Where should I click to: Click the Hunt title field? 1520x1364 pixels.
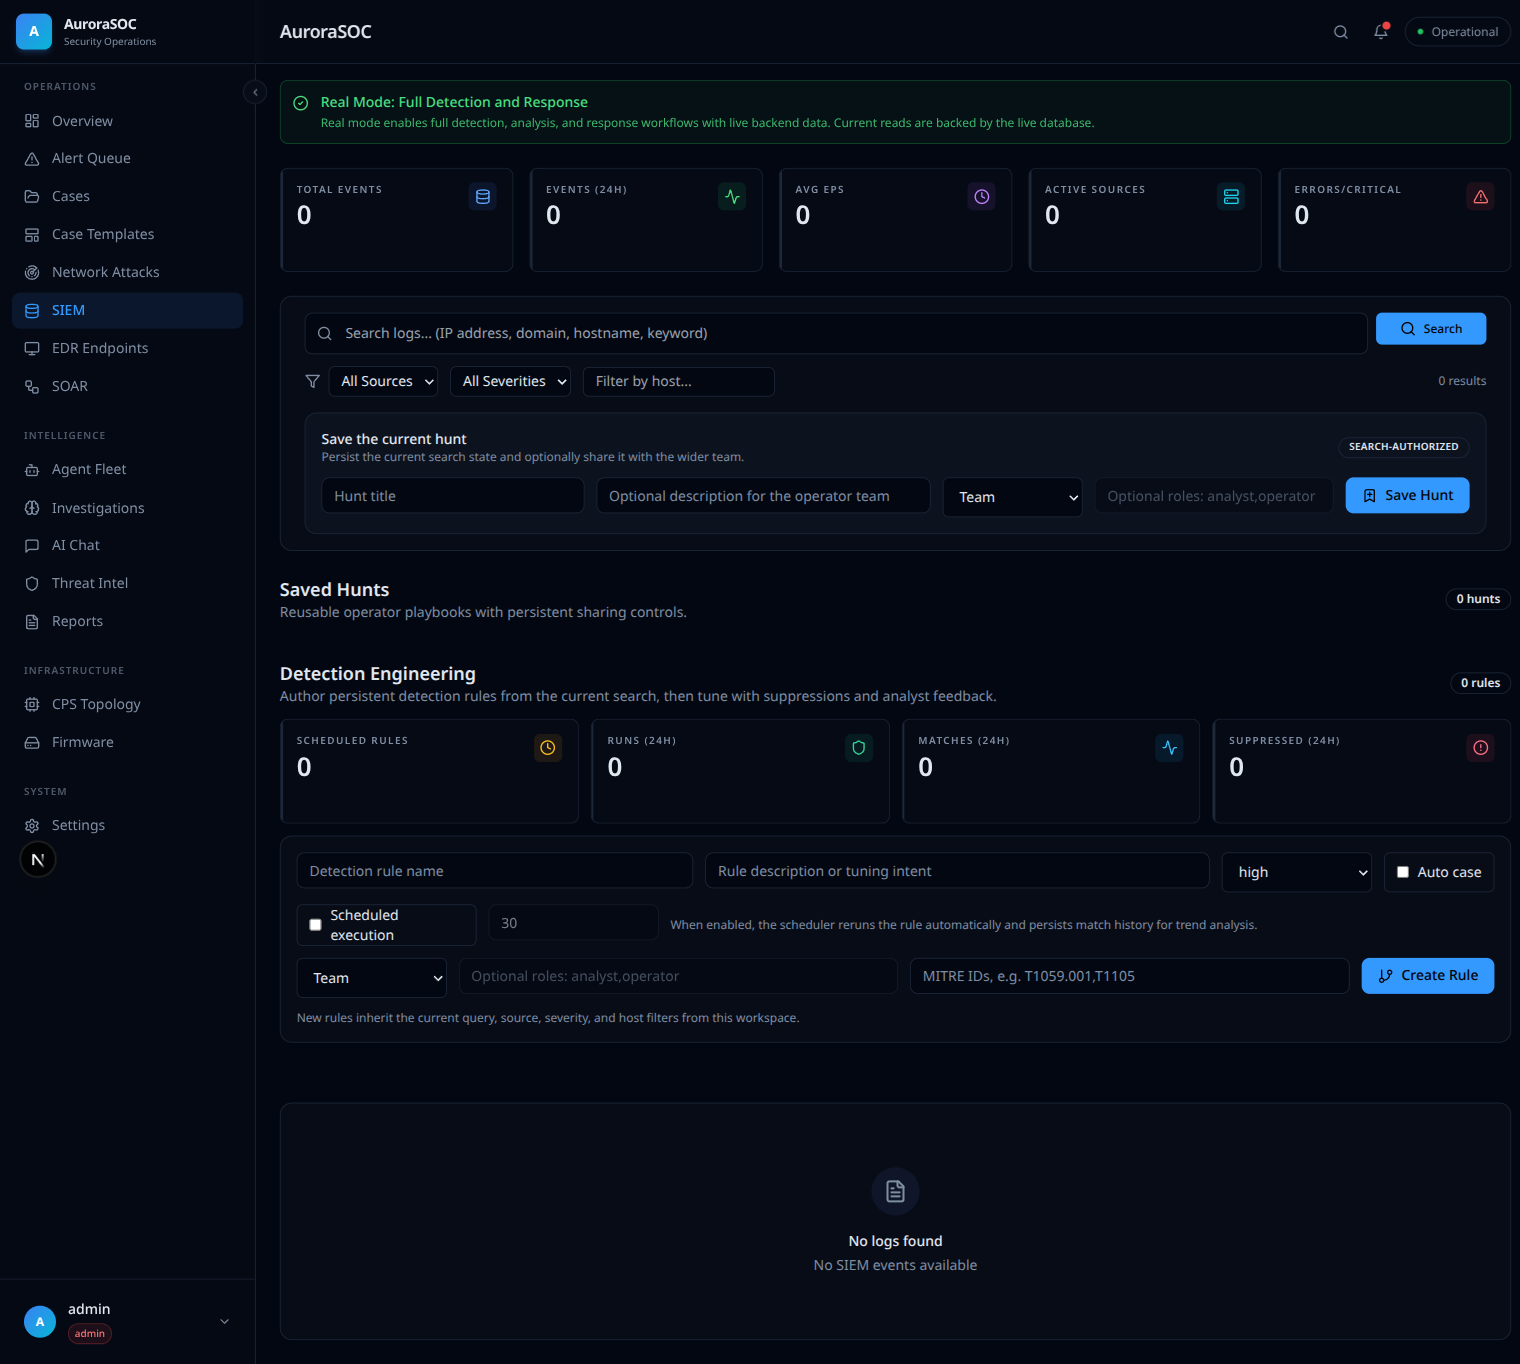click(453, 496)
